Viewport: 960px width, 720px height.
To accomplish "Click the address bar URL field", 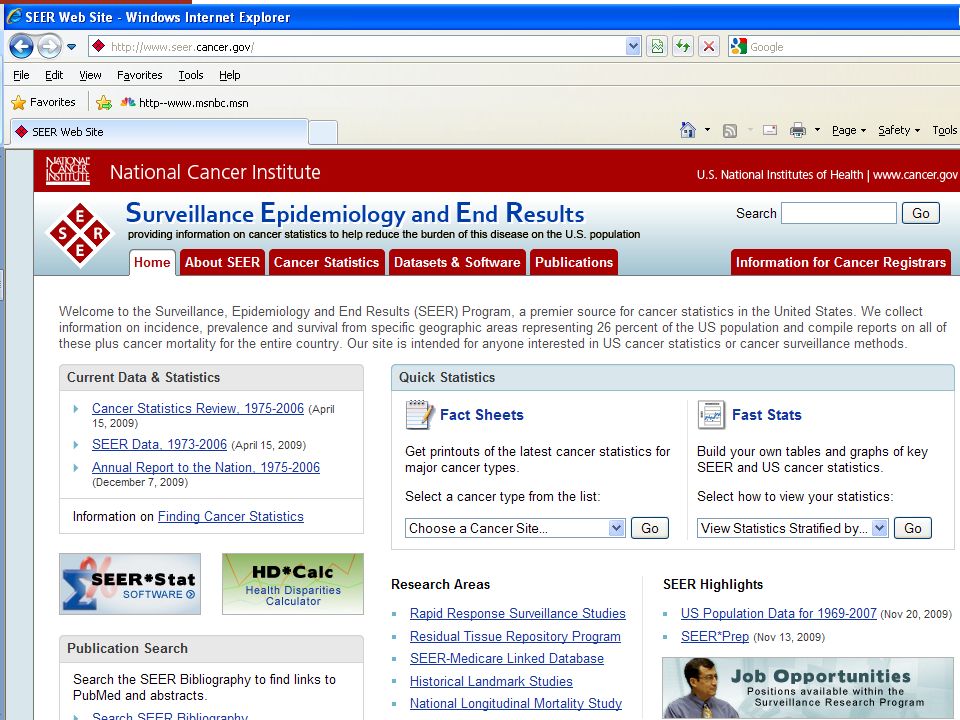I will [x=357, y=47].
